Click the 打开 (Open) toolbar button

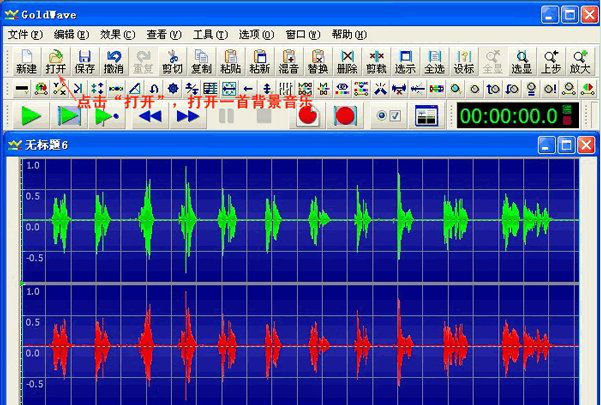55,61
